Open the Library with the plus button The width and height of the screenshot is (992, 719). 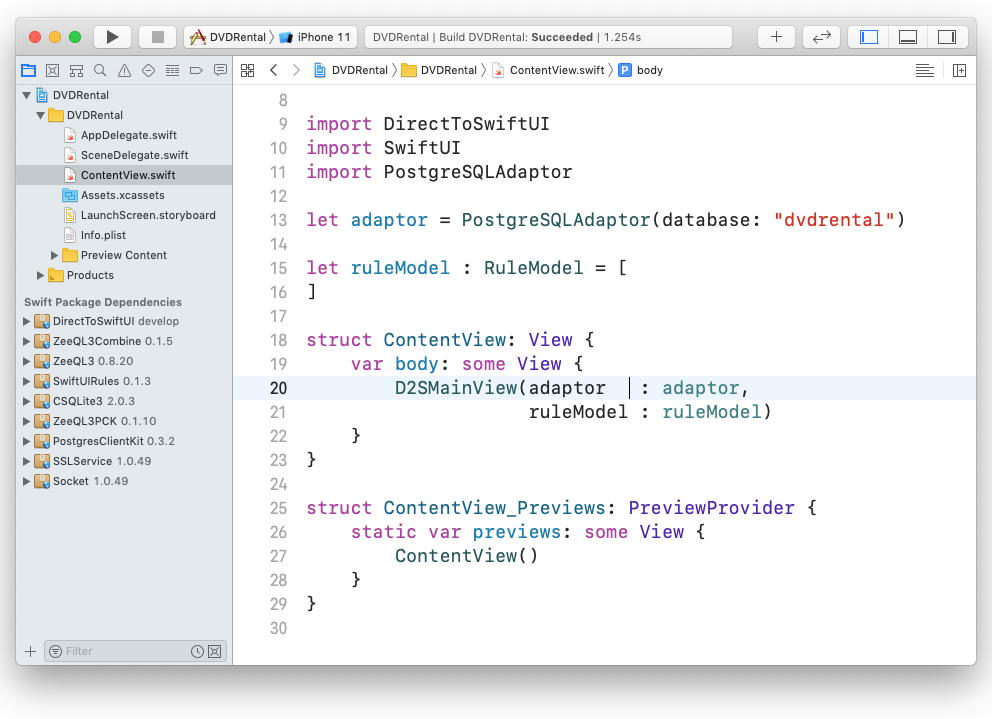(x=776, y=37)
